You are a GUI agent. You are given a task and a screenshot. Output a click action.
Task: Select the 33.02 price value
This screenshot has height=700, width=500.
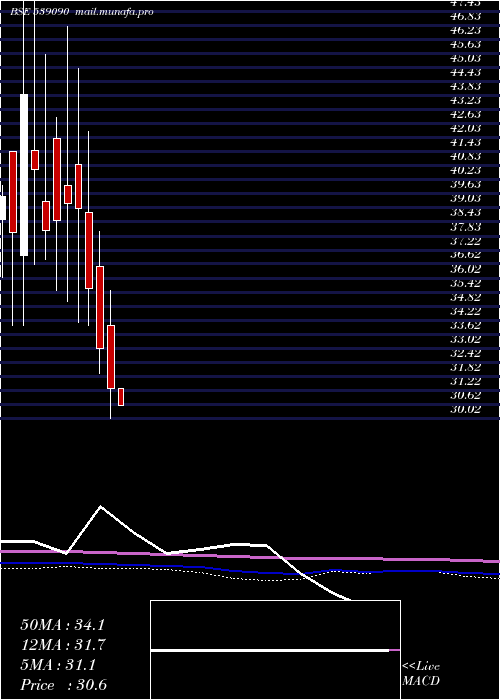(x=466, y=339)
